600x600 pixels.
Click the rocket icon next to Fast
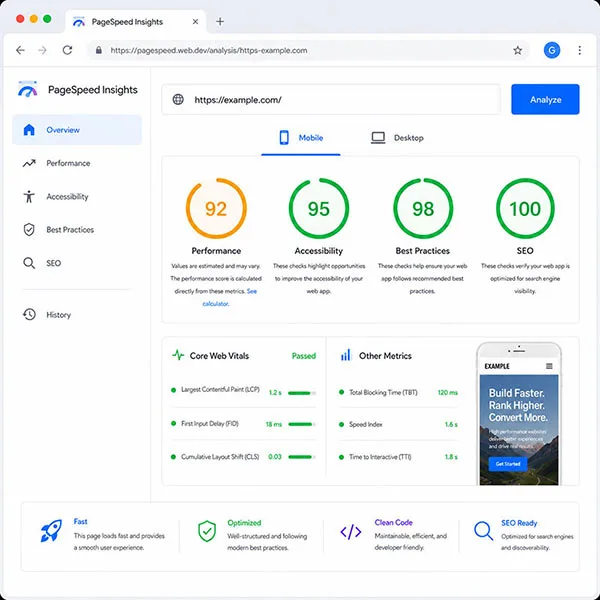(51, 530)
